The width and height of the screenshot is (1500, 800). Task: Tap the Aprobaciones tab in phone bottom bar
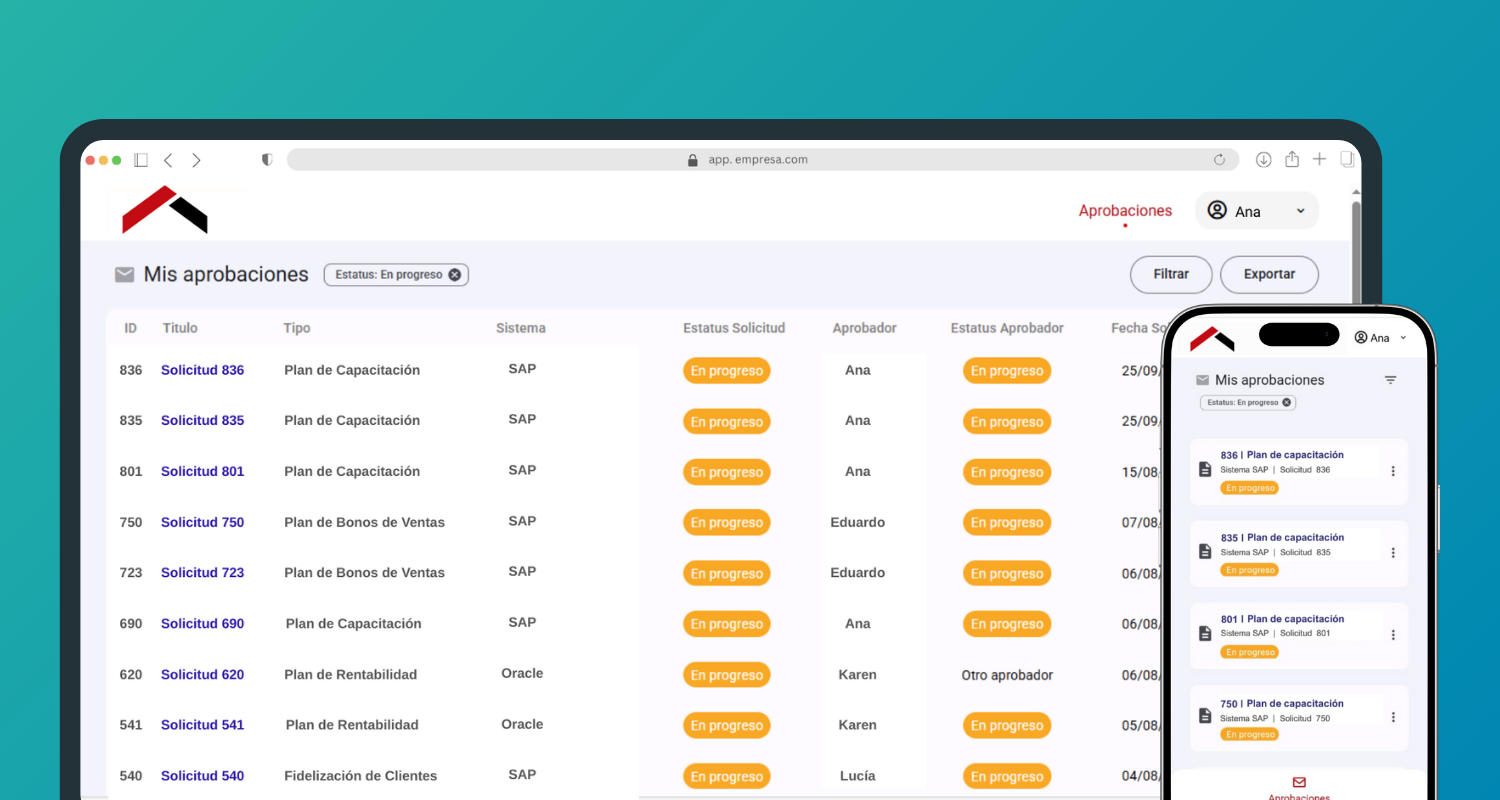tap(1299, 787)
